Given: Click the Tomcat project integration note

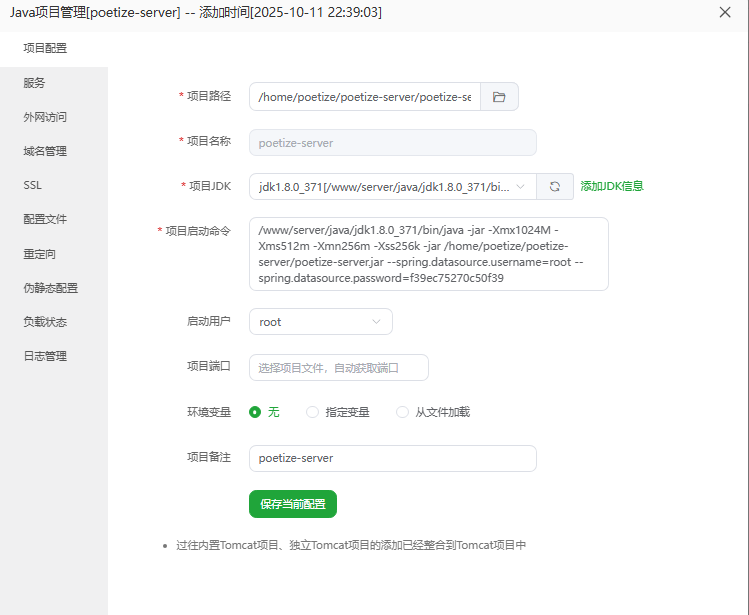Looking at the screenshot, I should [x=351, y=545].
